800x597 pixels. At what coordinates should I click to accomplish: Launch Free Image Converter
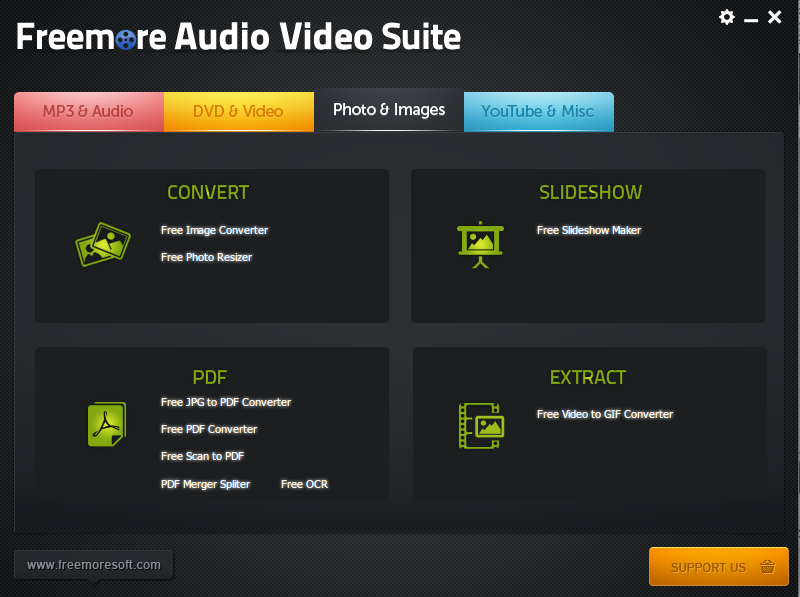(x=214, y=231)
